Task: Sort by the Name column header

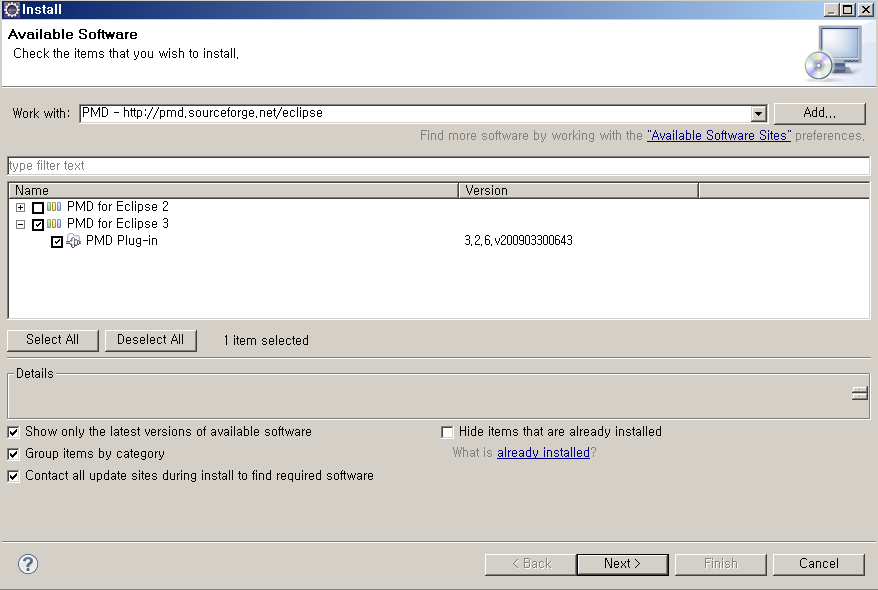Action: coord(232,190)
